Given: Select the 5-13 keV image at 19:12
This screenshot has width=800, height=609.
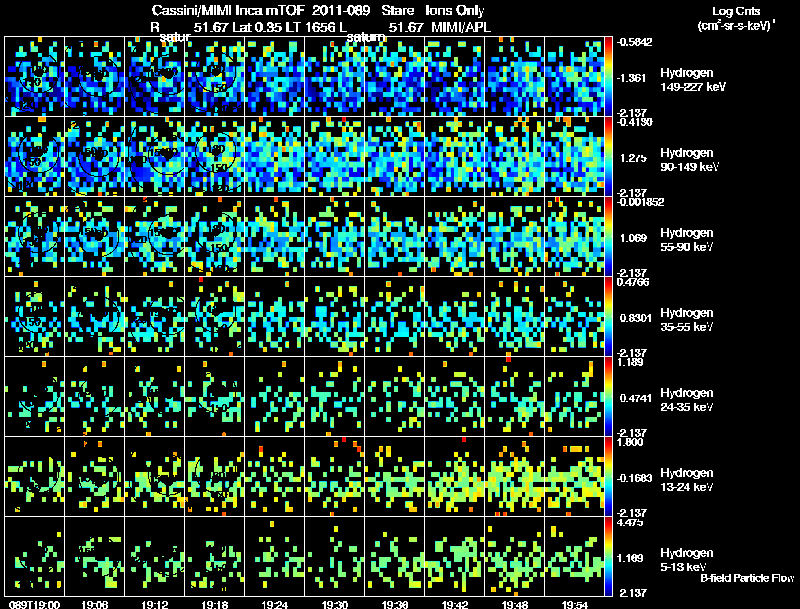Looking at the screenshot, I should 155,556.
